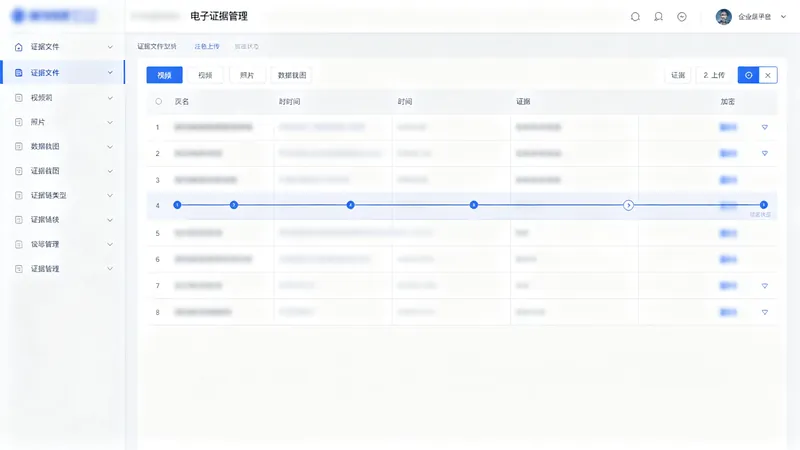Click the 2. 上传 button above the table
Screen dimensions: 800x450
pyautogui.click(x=714, y=75)
